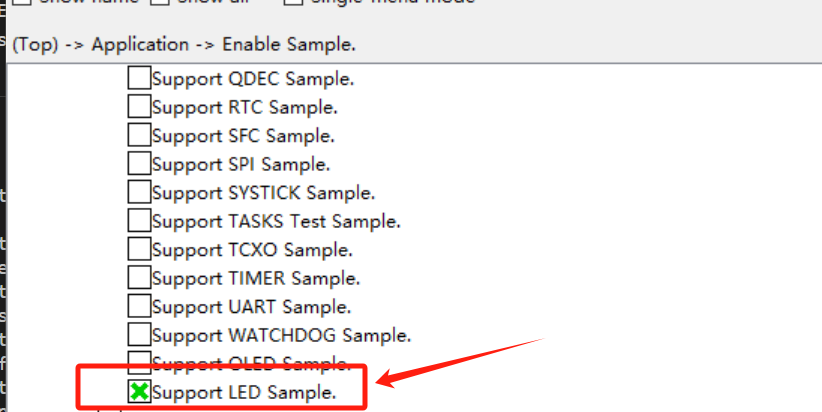Viewport: 822px width, 412px height.
Task: Select the 'Support WATCHDOG Sample.' label text
Action: [x=281, y=336]
